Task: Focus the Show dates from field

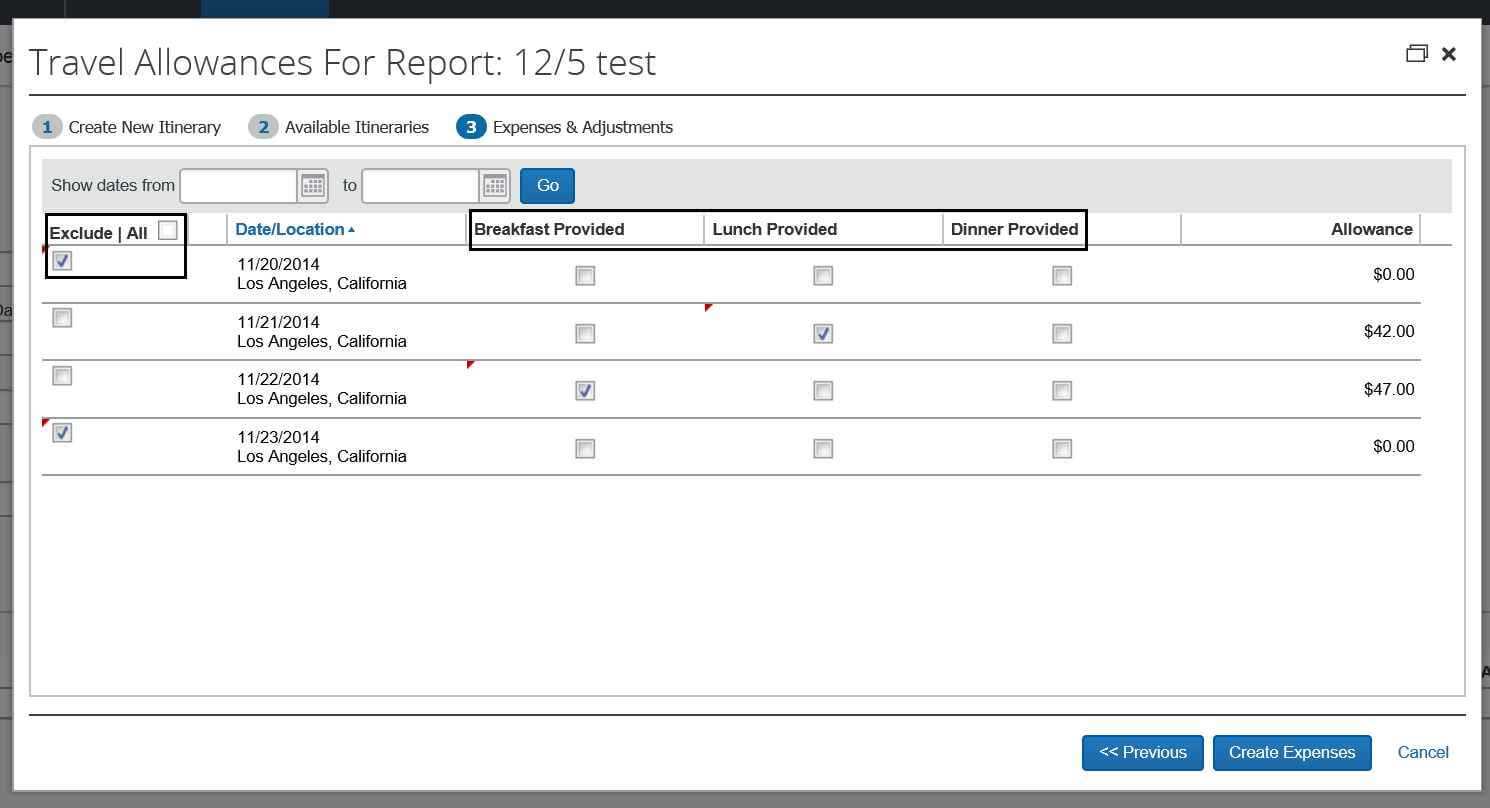Action: [238, 185]
